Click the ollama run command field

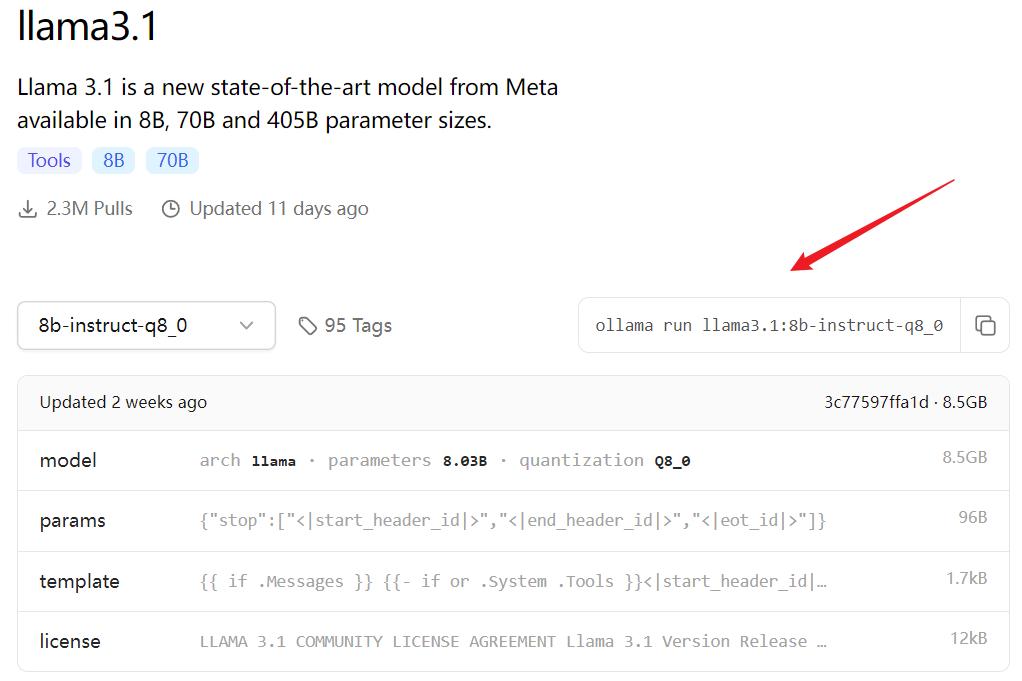pyautogui.click(x=768, y=326)
